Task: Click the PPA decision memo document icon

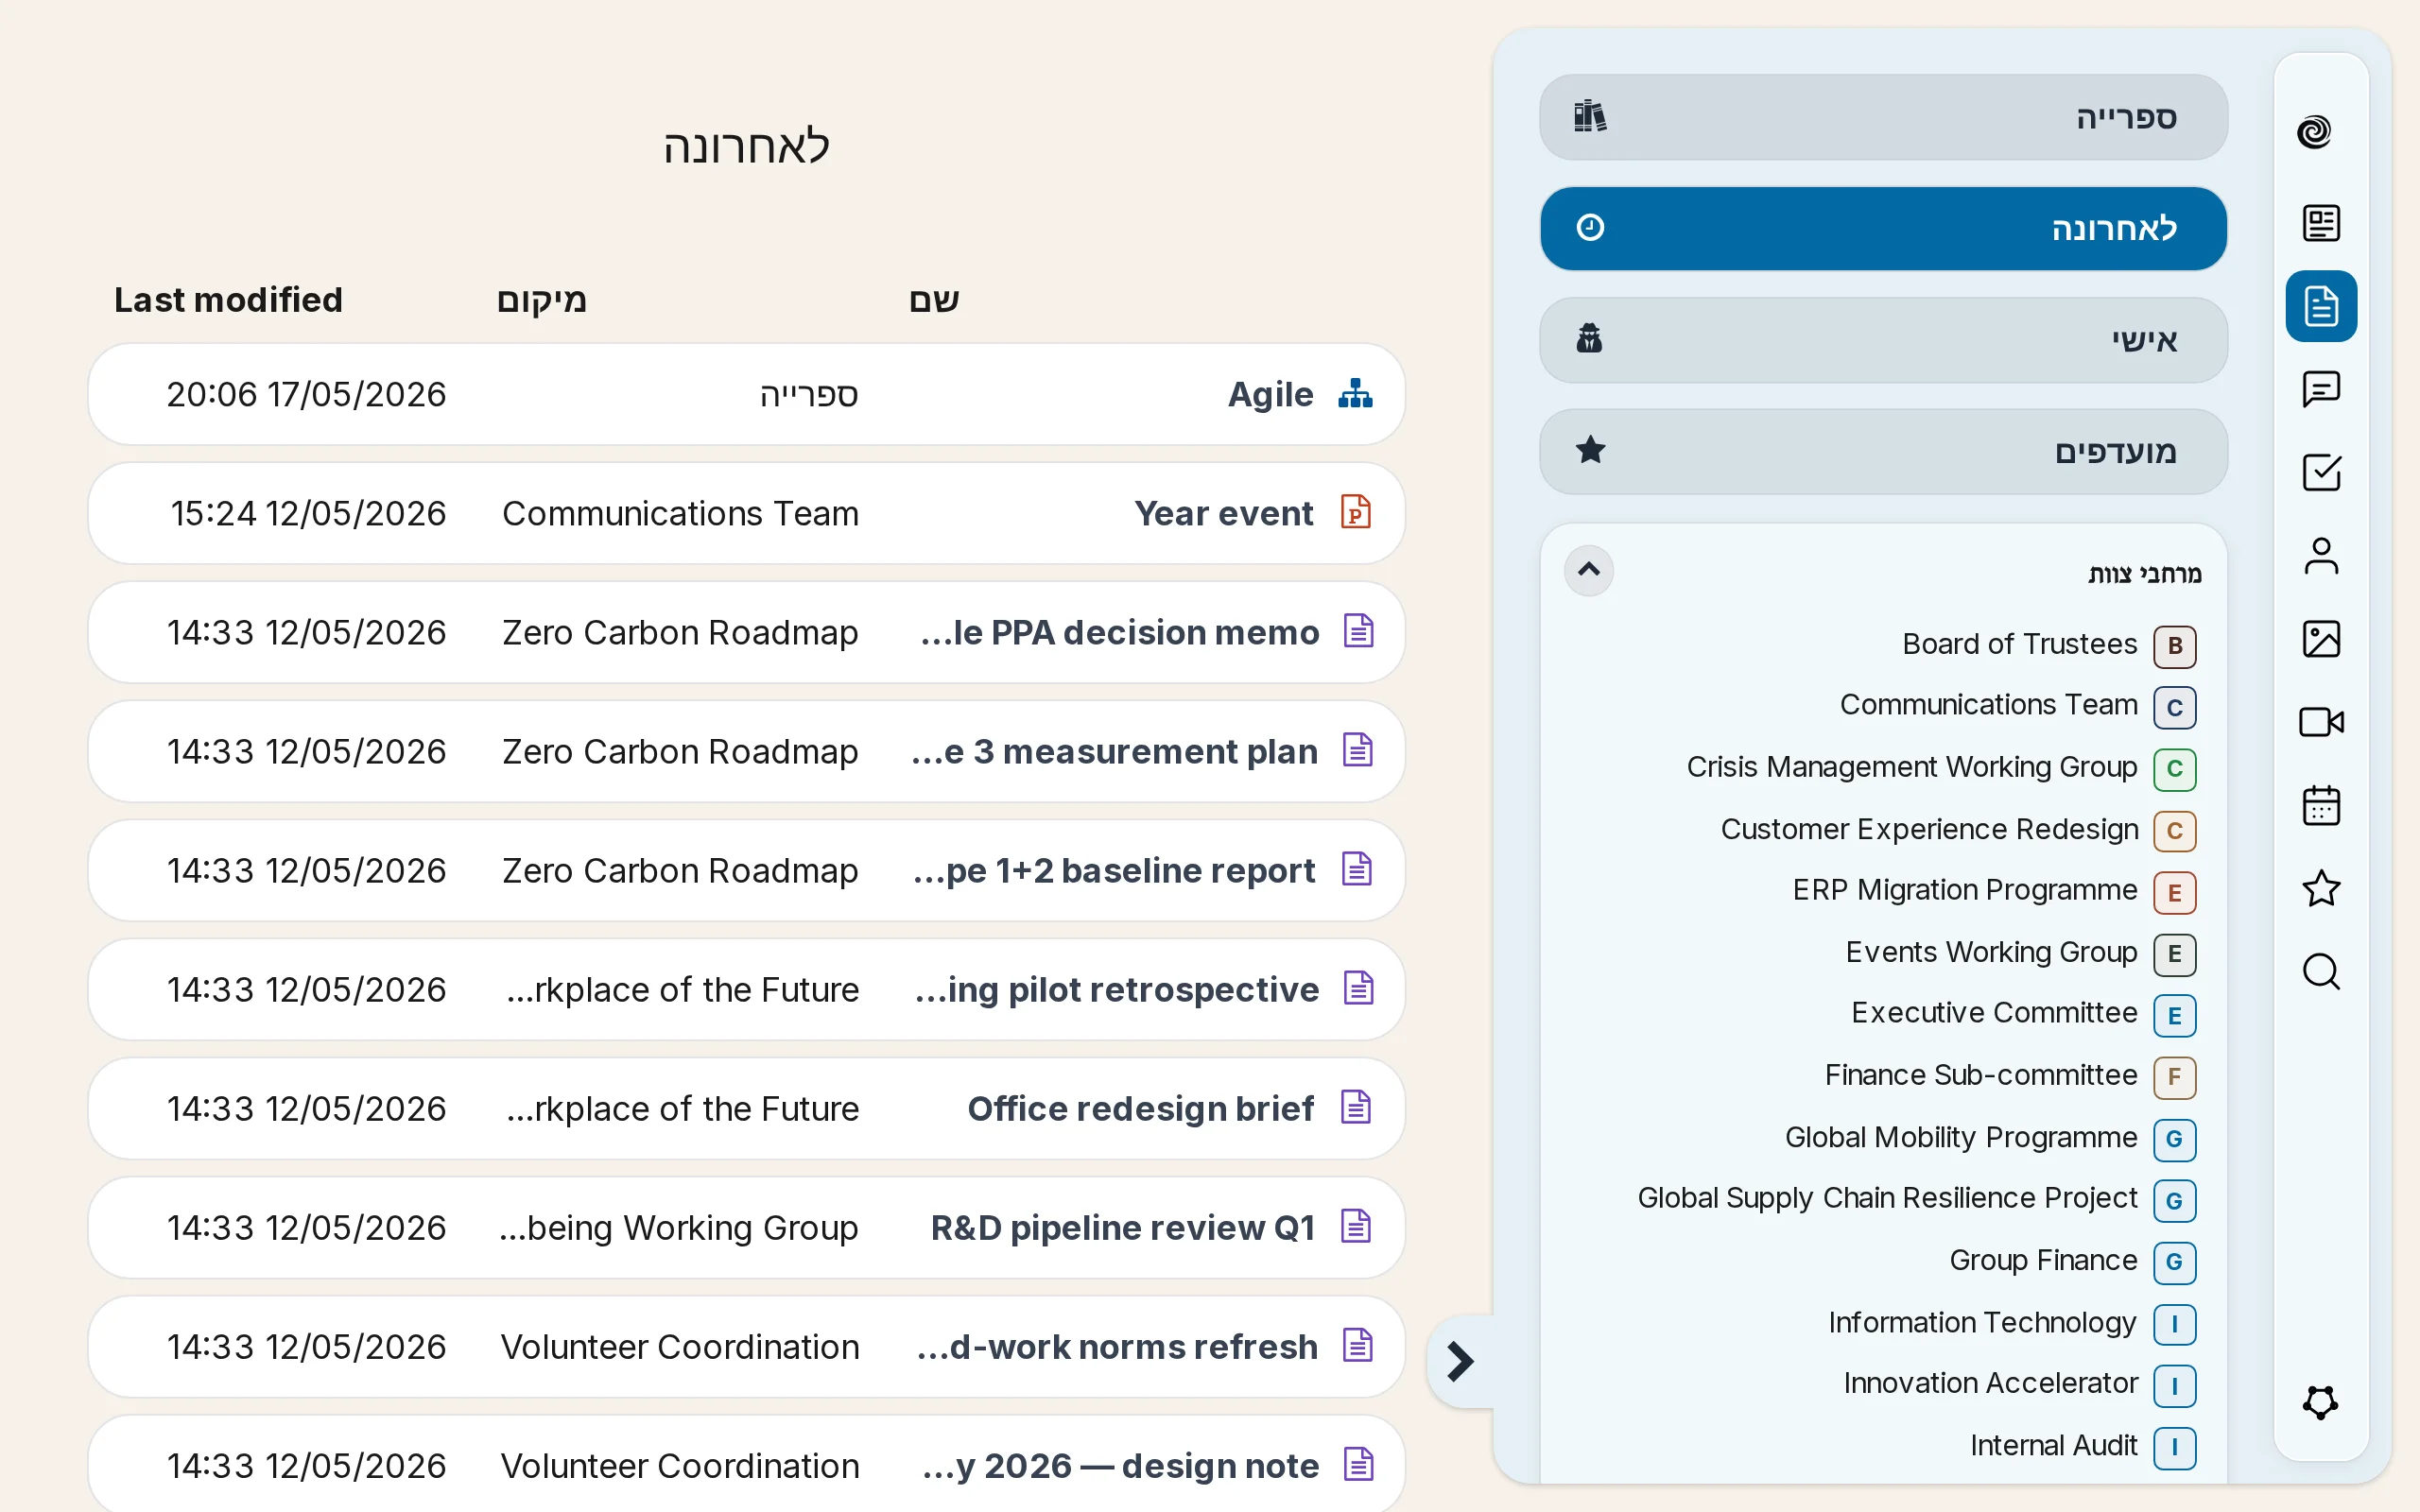Action: [1358, 631]
